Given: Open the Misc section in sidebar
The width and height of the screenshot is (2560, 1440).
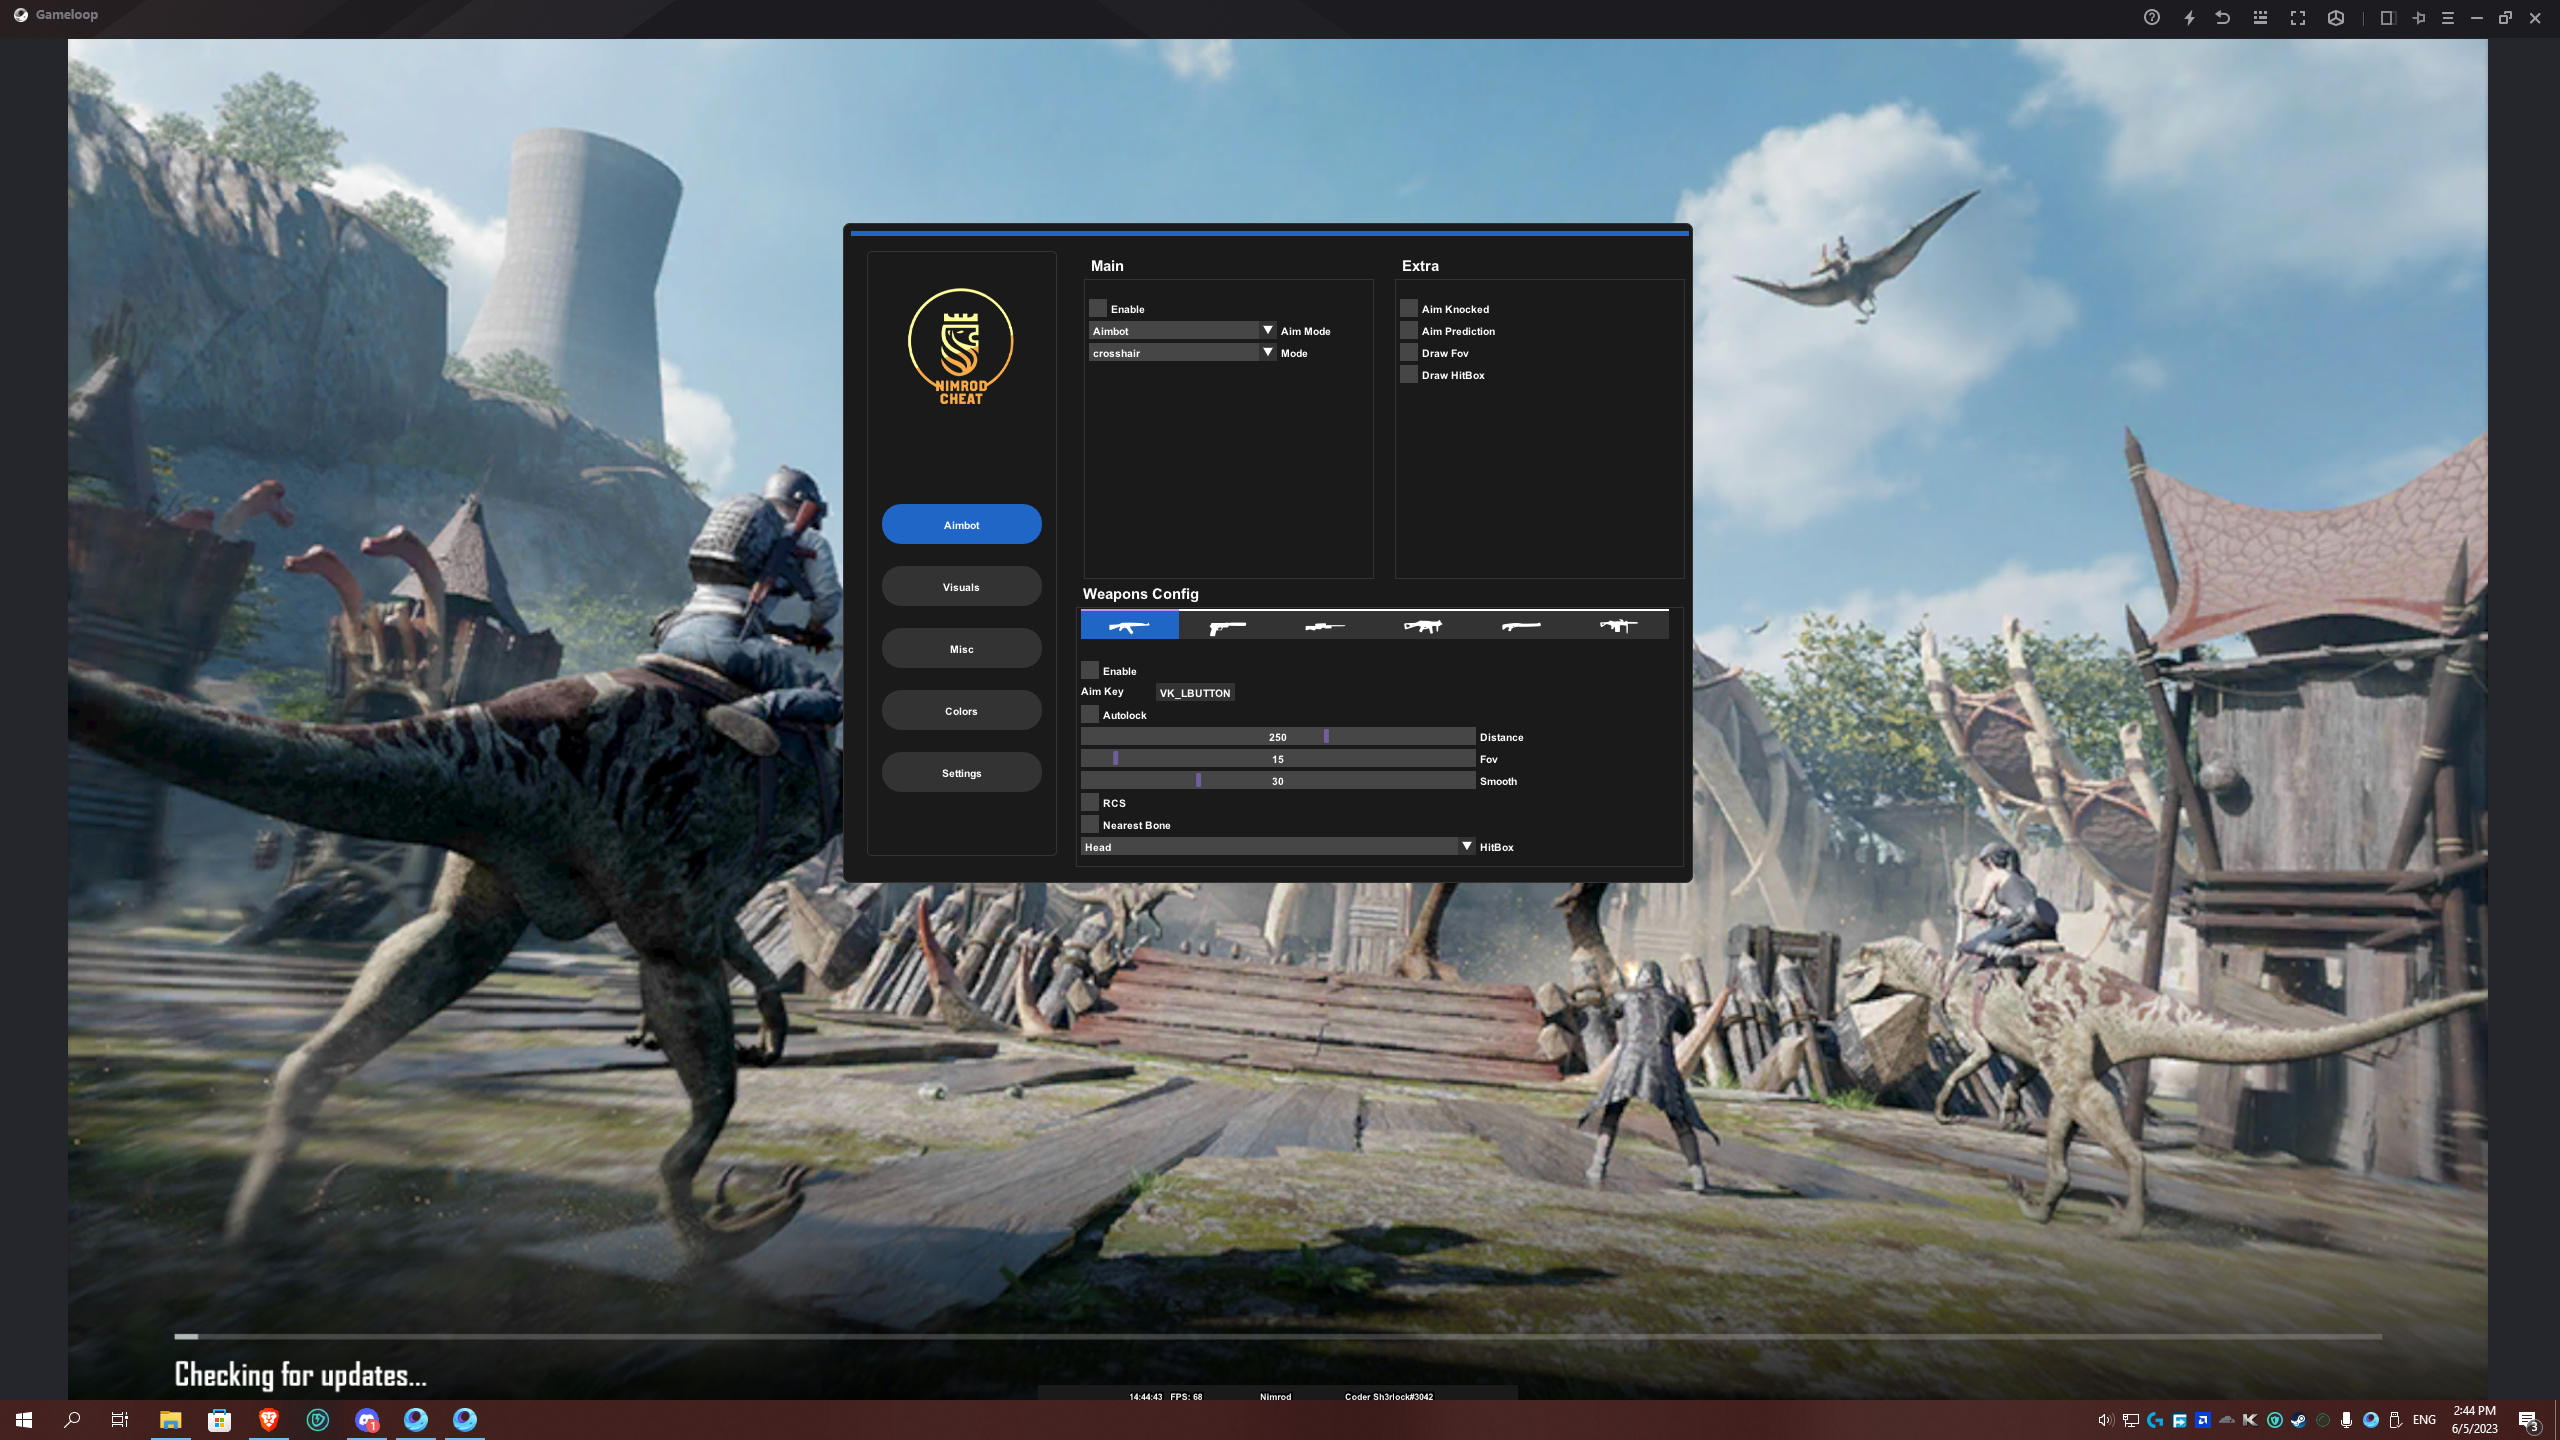Looking at the screenshot, I should [961, 648].
